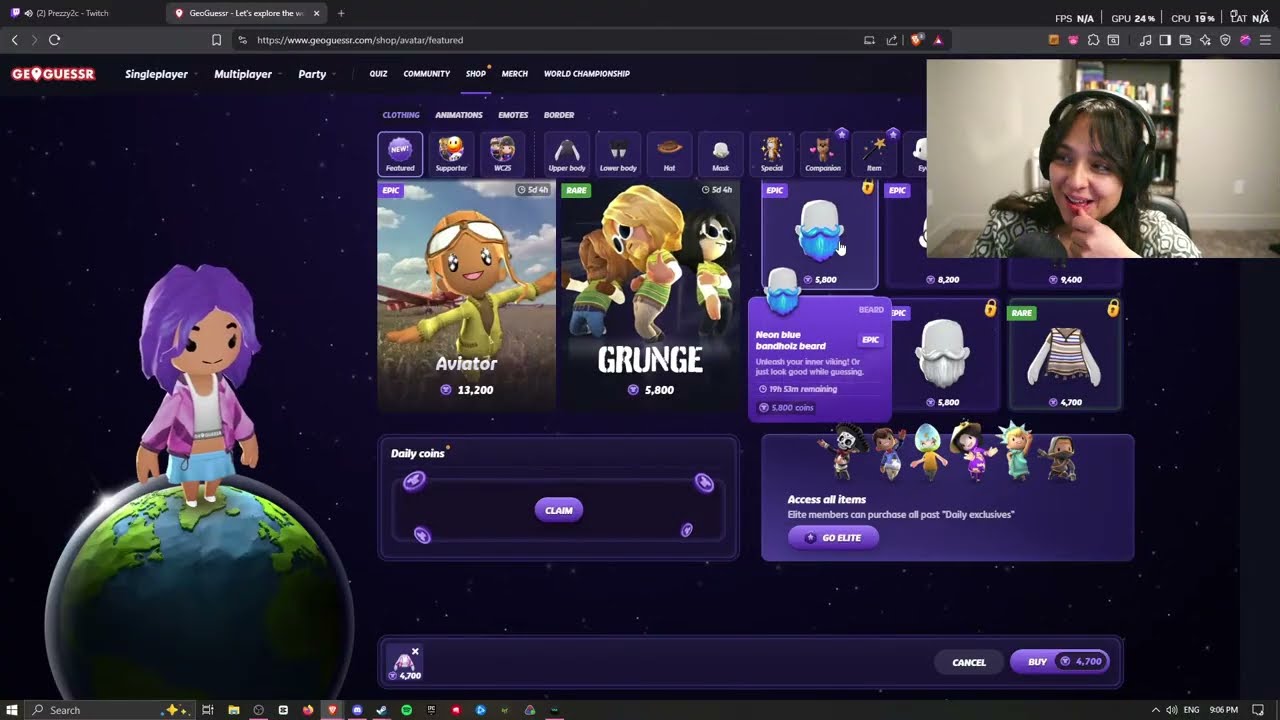Open the Windows Start menu

[x=12, y=710]
